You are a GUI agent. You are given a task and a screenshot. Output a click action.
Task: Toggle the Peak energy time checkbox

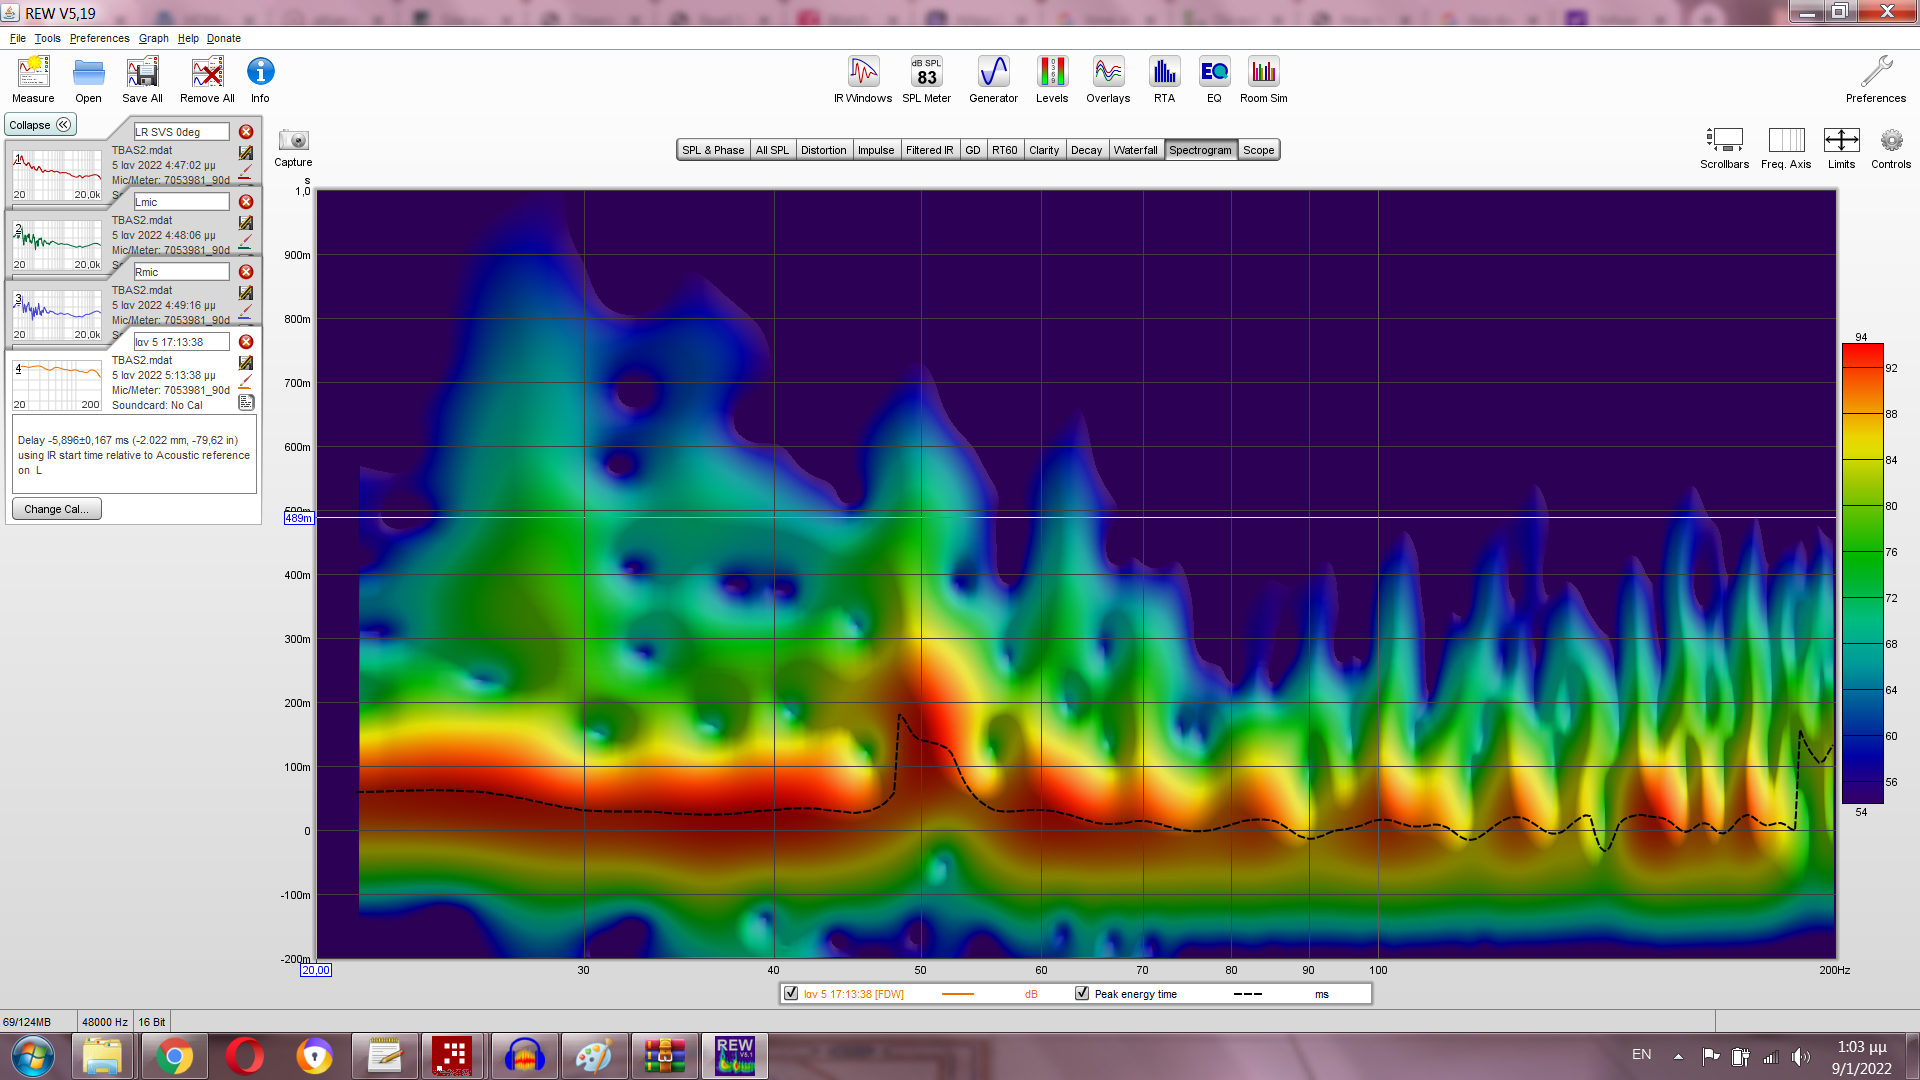pos(1082,993)
